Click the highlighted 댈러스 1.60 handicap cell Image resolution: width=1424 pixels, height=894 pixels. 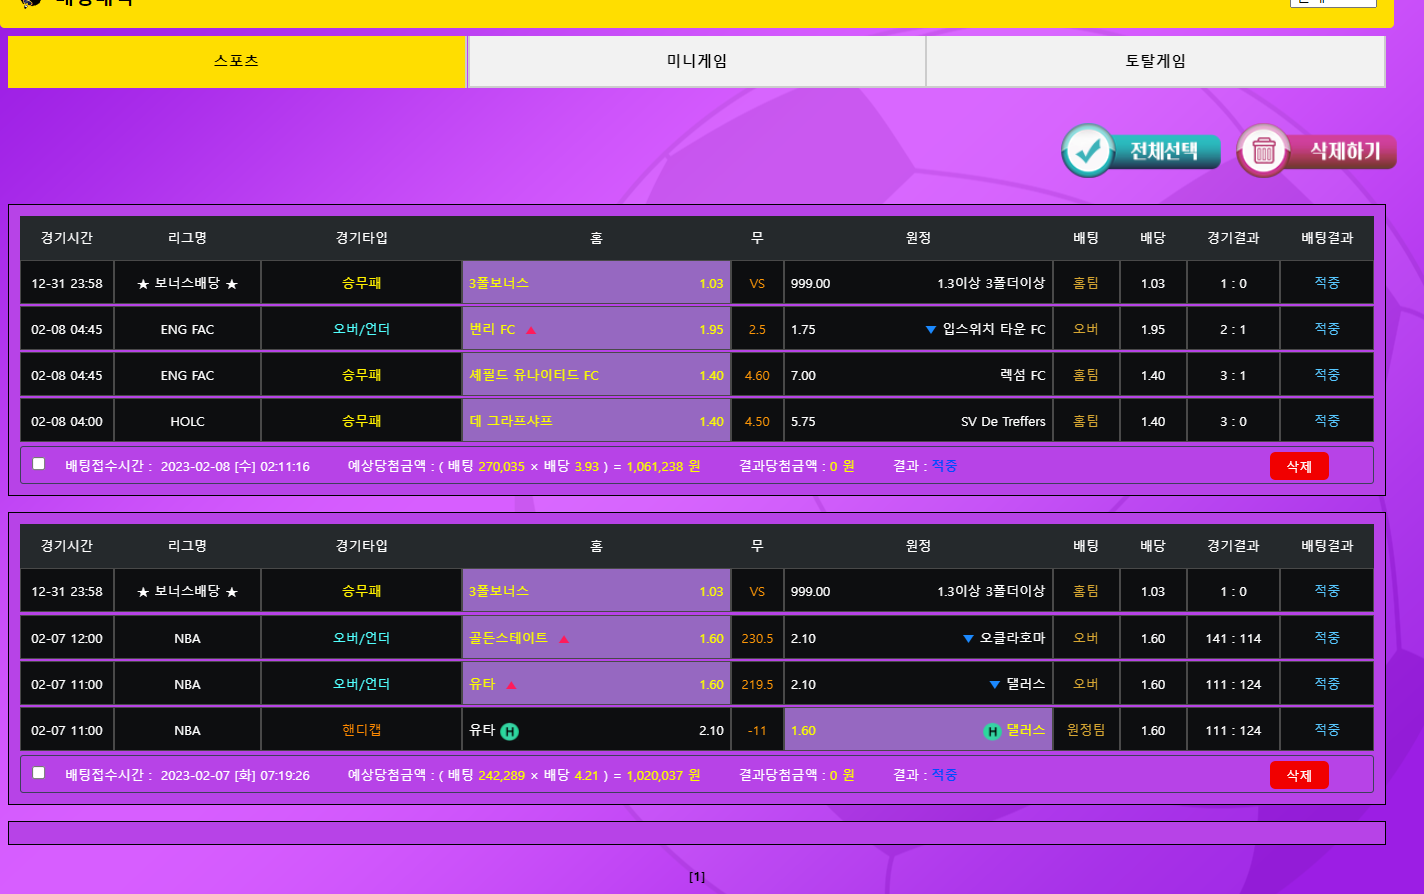pyautogui.click(x=918, y=730)
